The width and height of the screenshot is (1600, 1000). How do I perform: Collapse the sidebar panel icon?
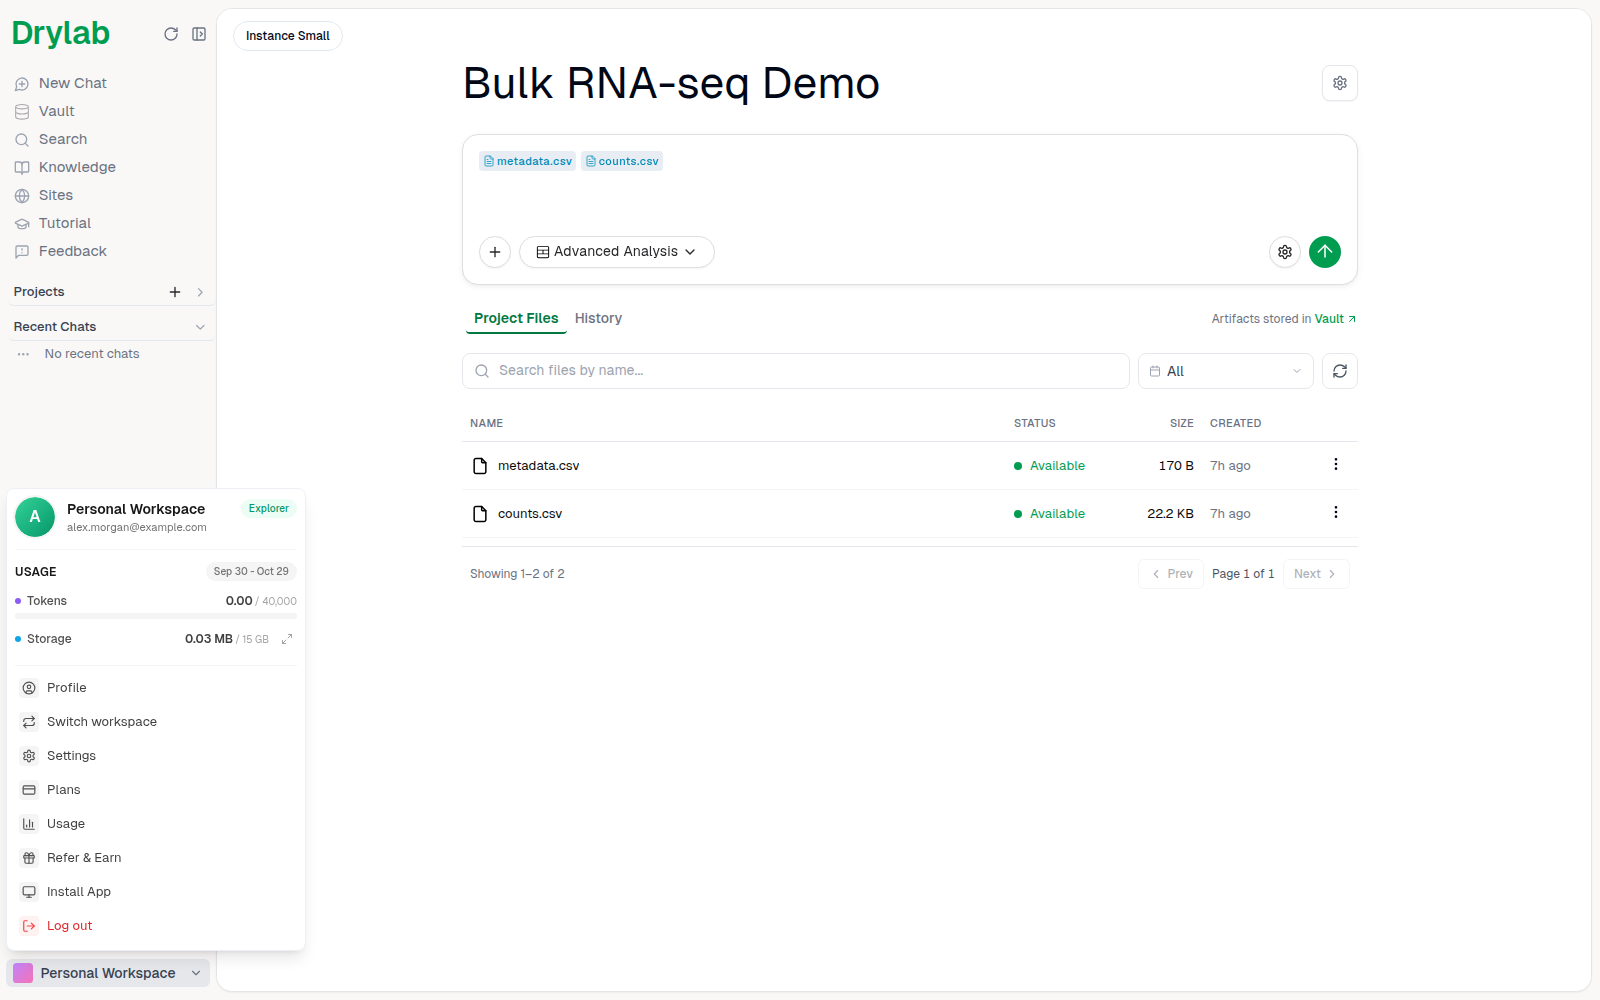coord(199,34)
